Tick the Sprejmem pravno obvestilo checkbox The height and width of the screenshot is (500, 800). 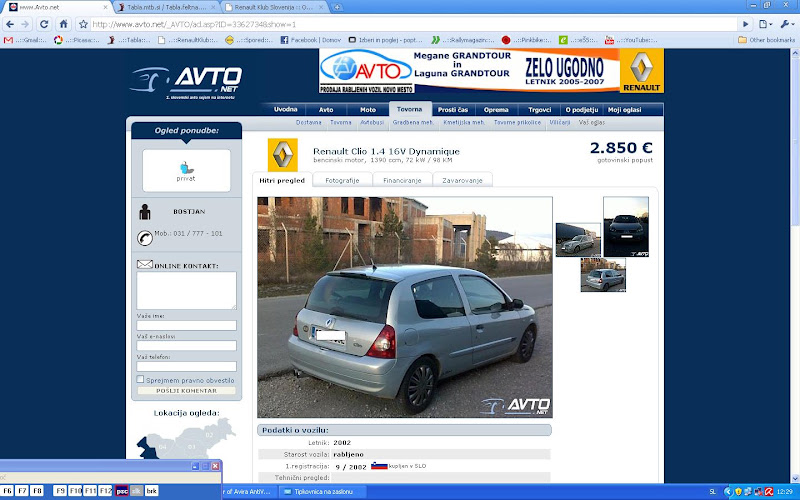140,379
